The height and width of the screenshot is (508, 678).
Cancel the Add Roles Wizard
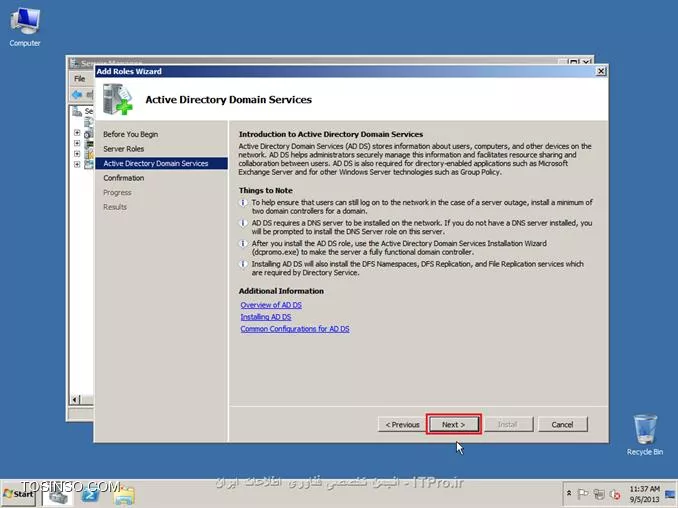tap(563, 425)
